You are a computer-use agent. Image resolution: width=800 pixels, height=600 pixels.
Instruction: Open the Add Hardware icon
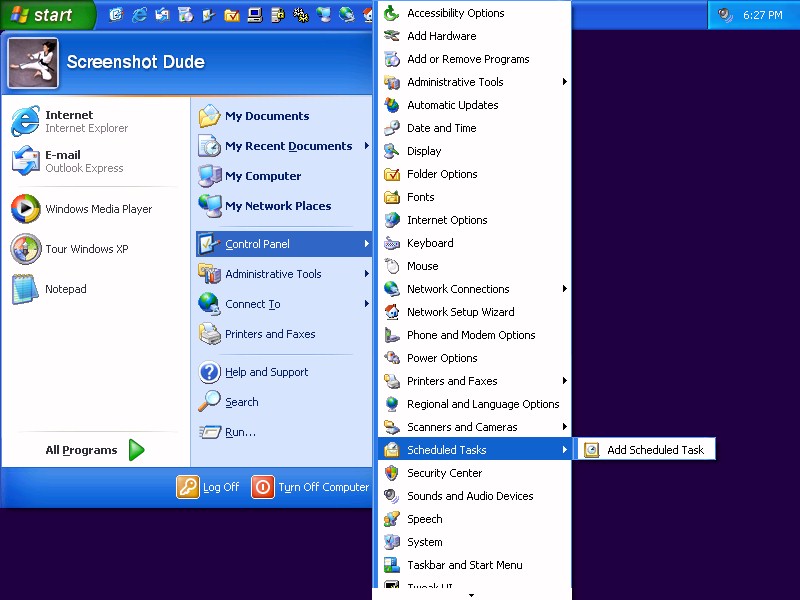coord(392,36)
